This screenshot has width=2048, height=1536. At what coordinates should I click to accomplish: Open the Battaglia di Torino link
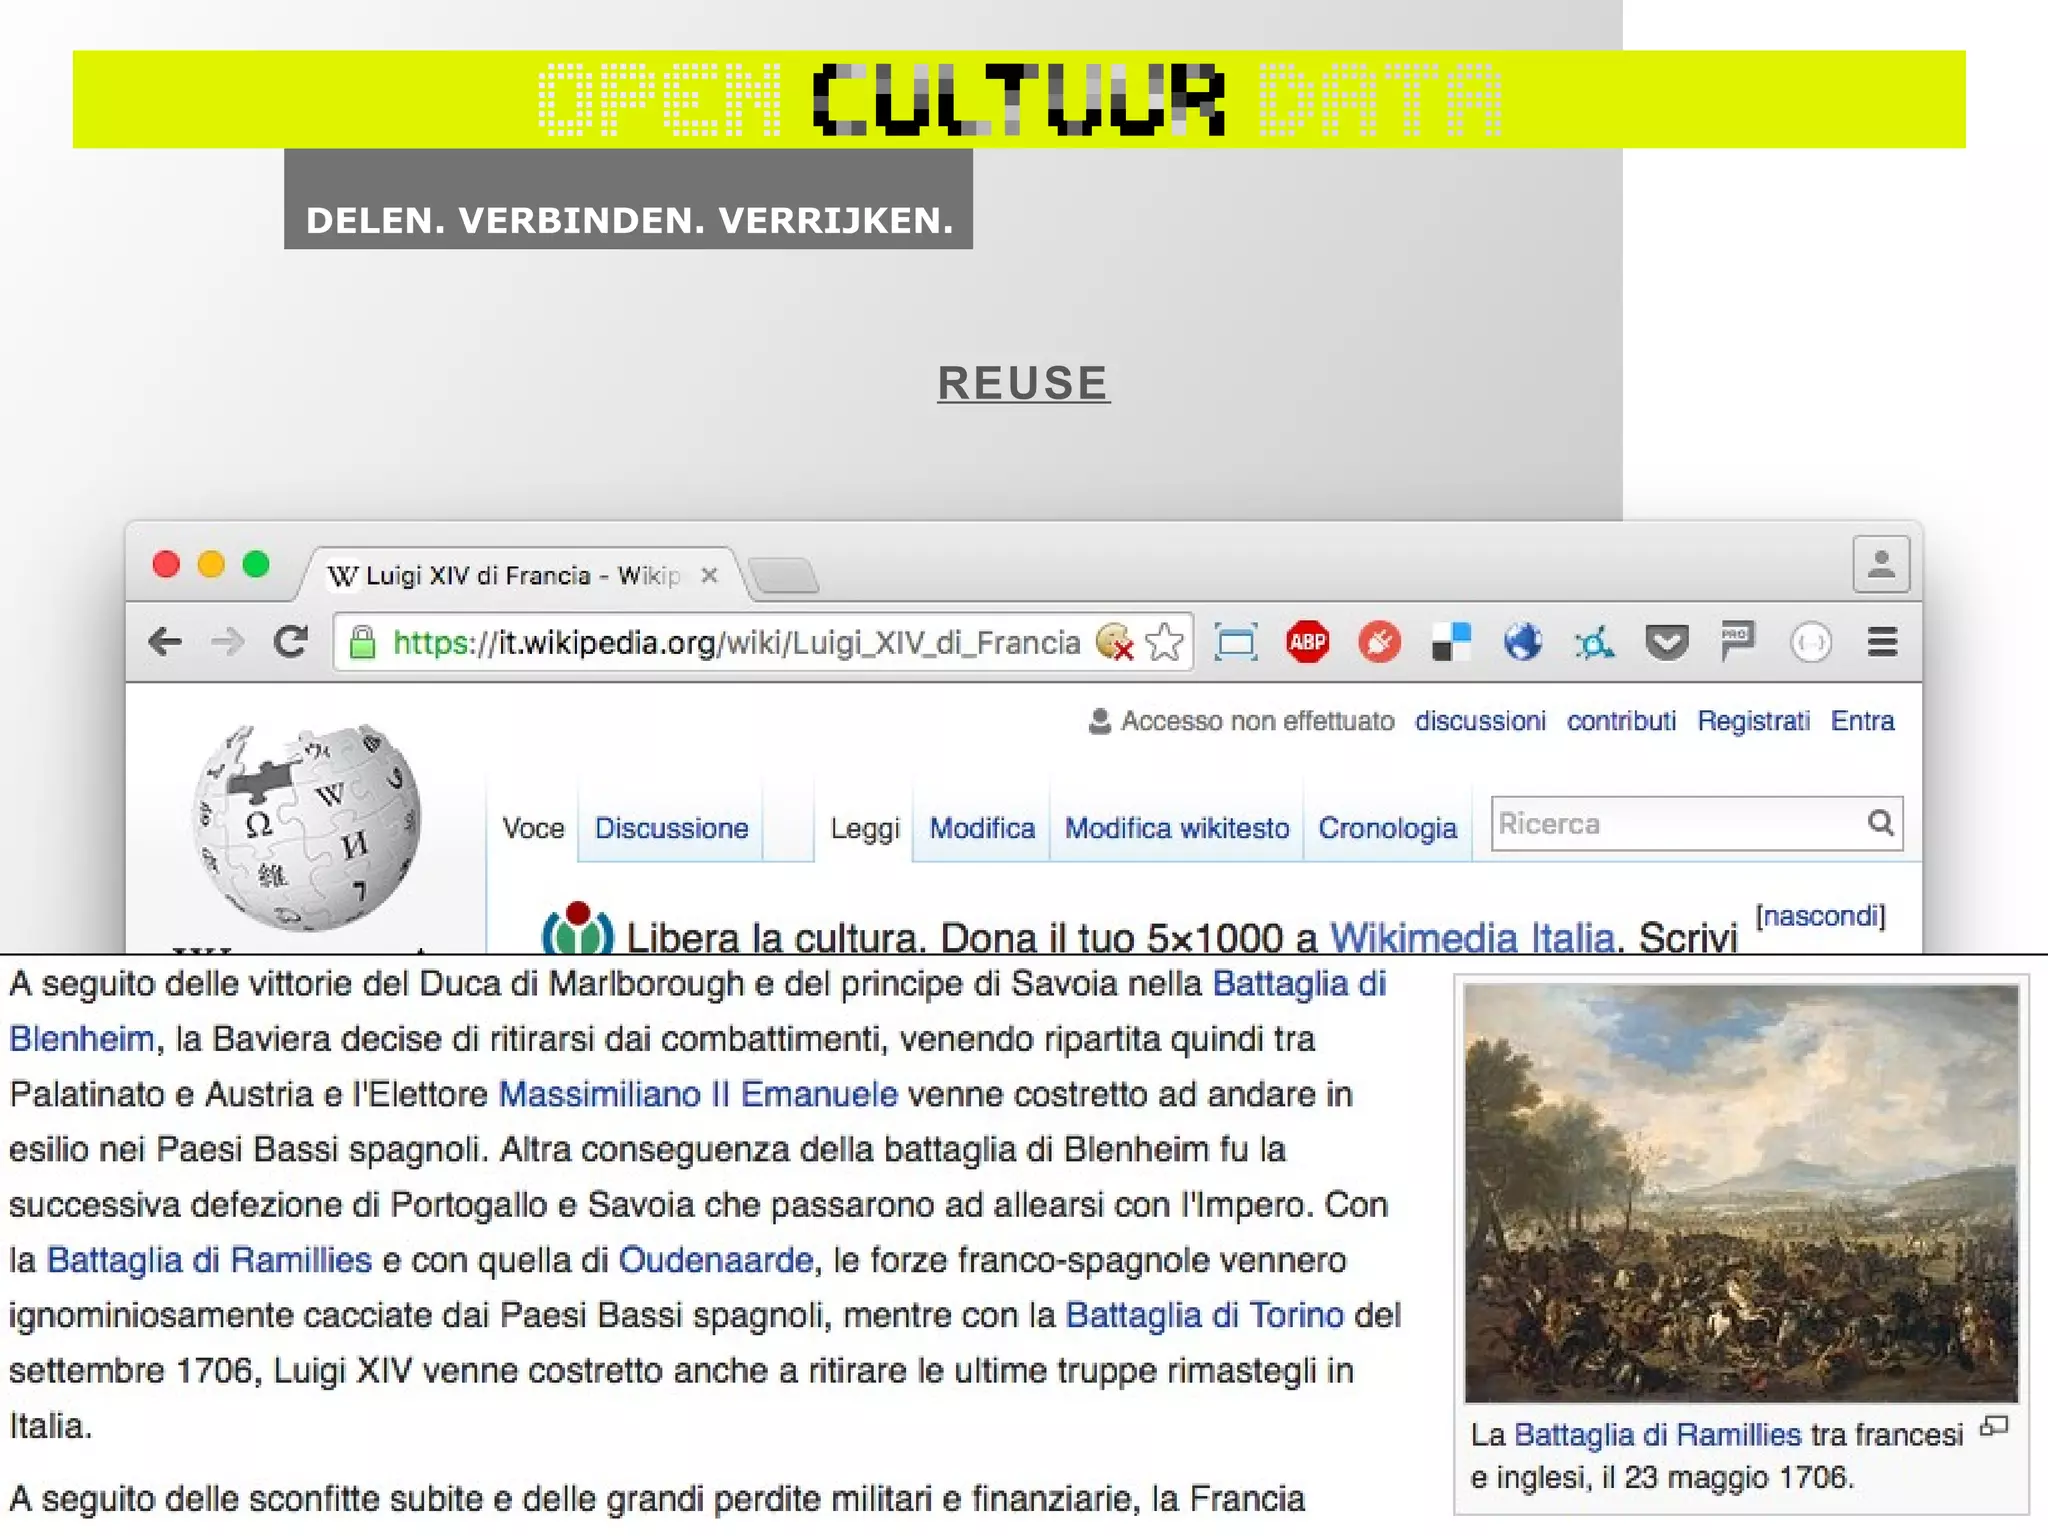1204,1315
